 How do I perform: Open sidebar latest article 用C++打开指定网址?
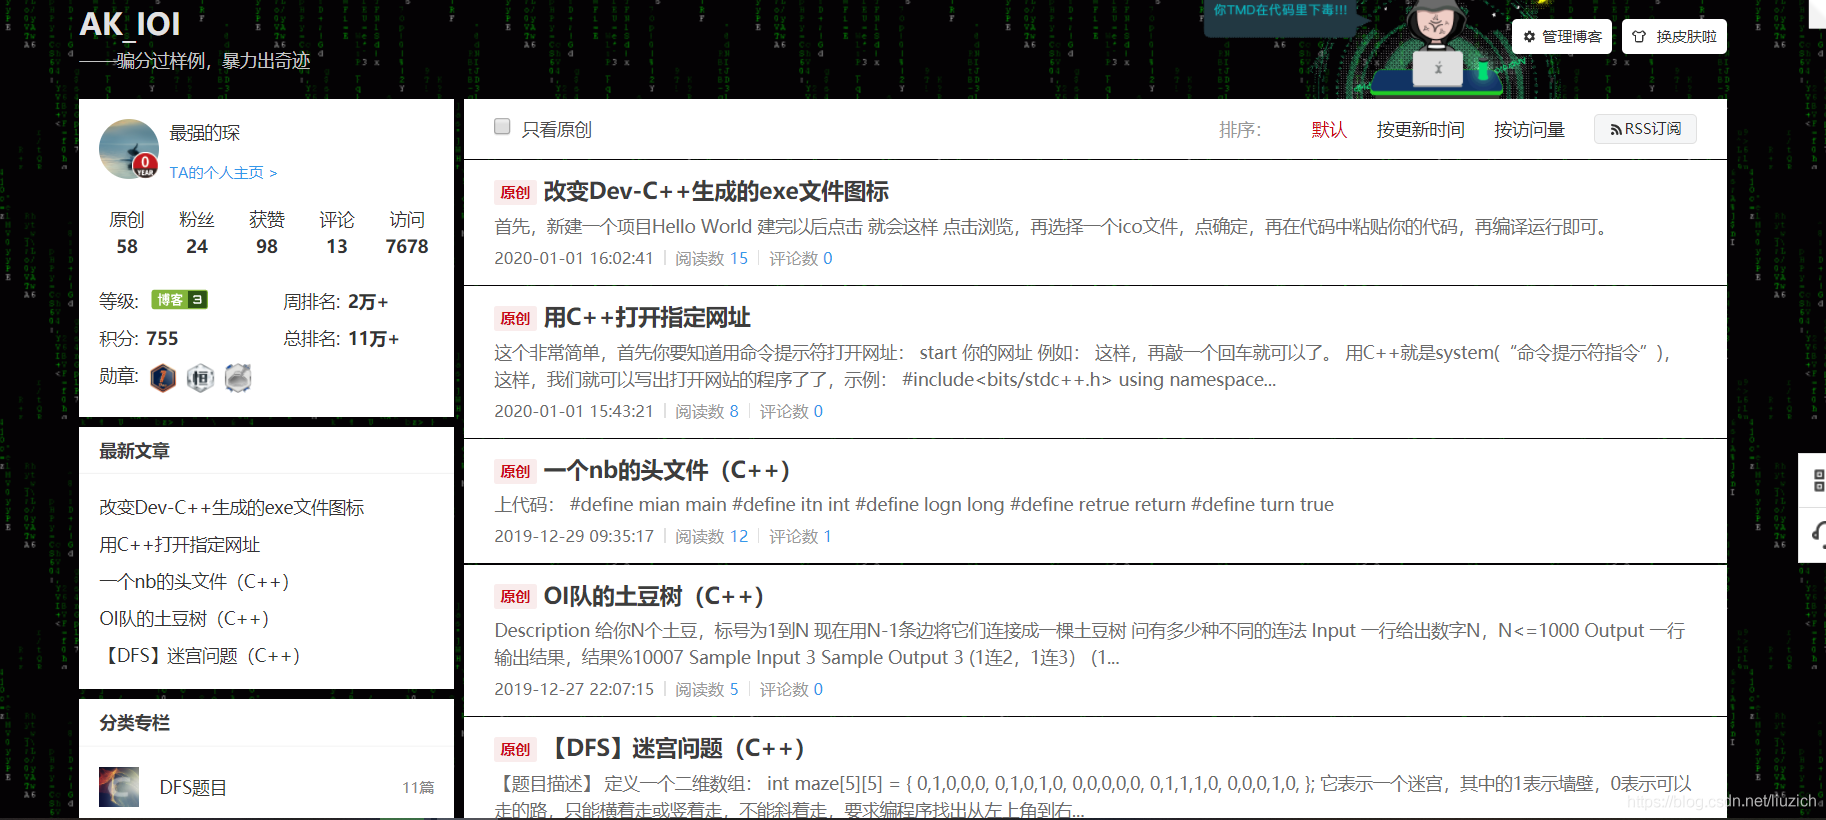[180, 545]
